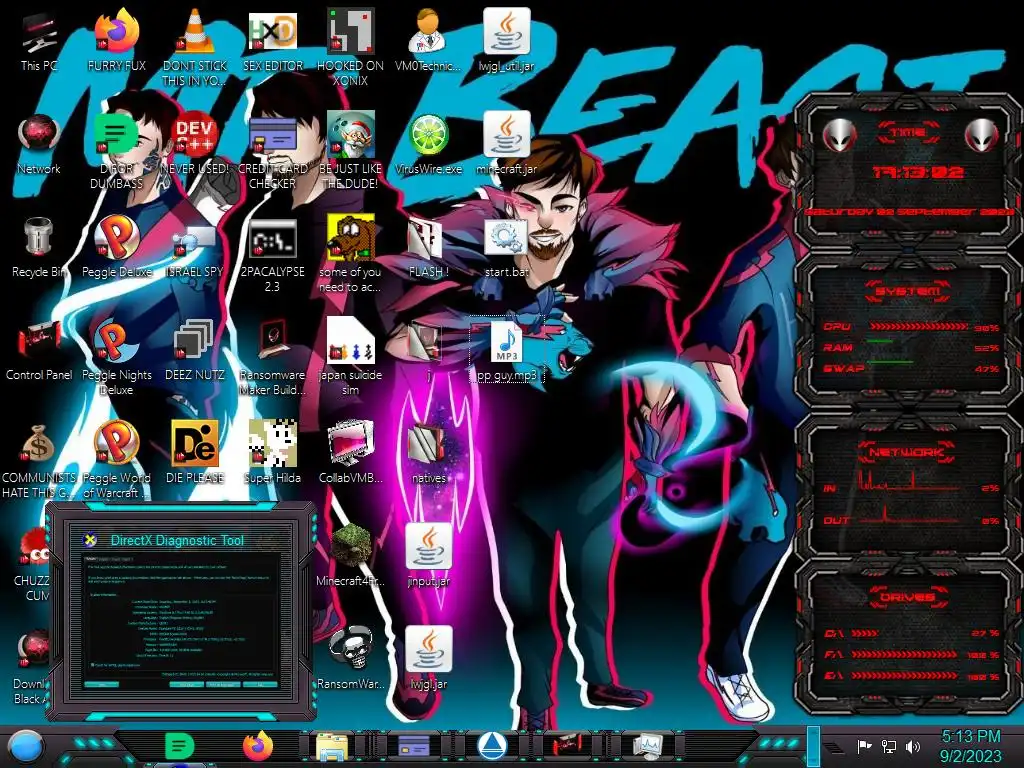Open Firefox from the taskbar

258,746
